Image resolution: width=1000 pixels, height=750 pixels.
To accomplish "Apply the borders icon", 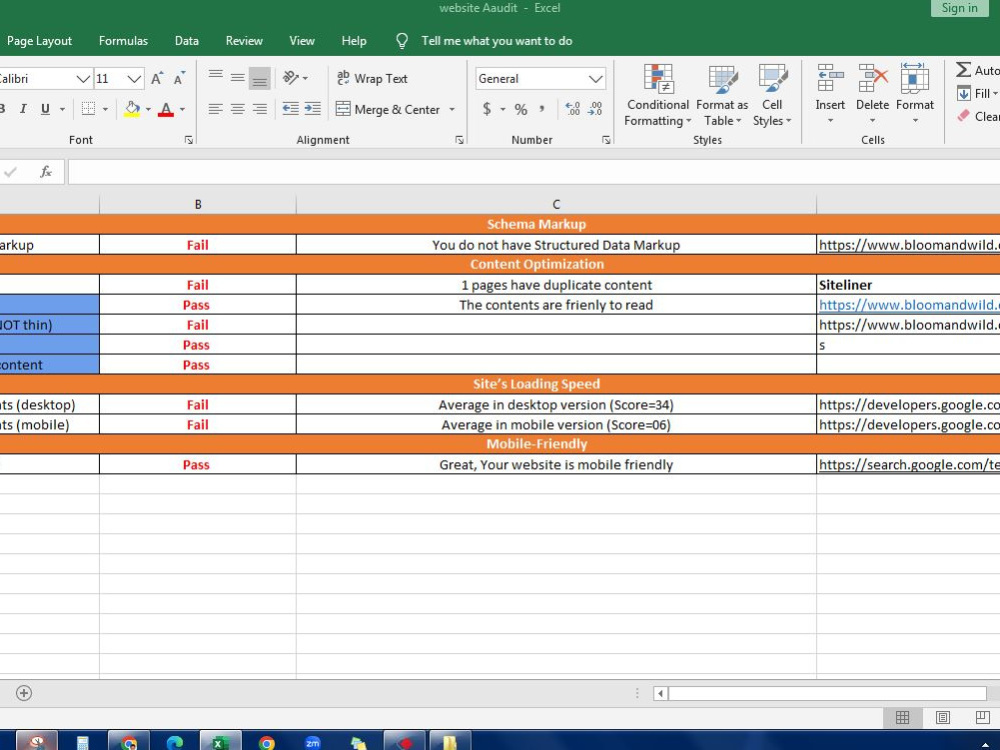I will point(89,109).
